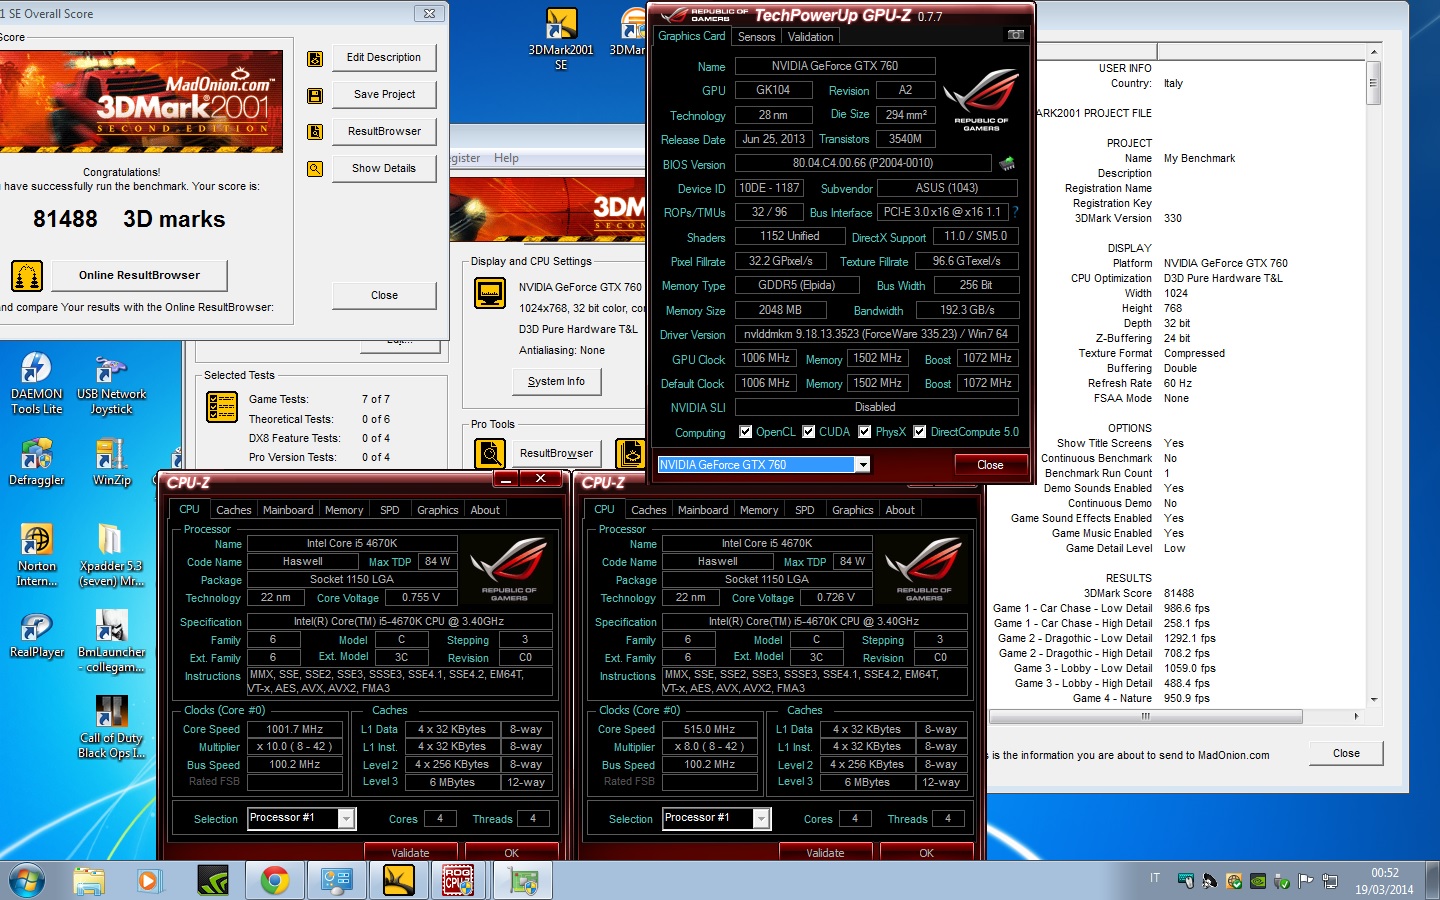Switch to the Sensors tab in GPU-Z

(757, 37)
